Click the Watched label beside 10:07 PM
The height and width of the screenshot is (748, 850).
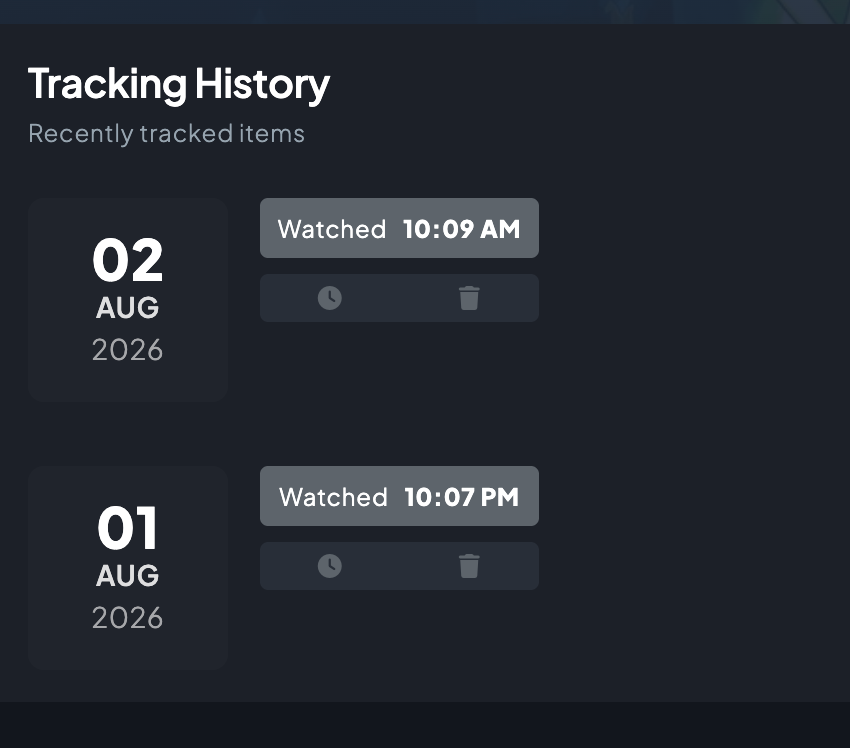333,496
